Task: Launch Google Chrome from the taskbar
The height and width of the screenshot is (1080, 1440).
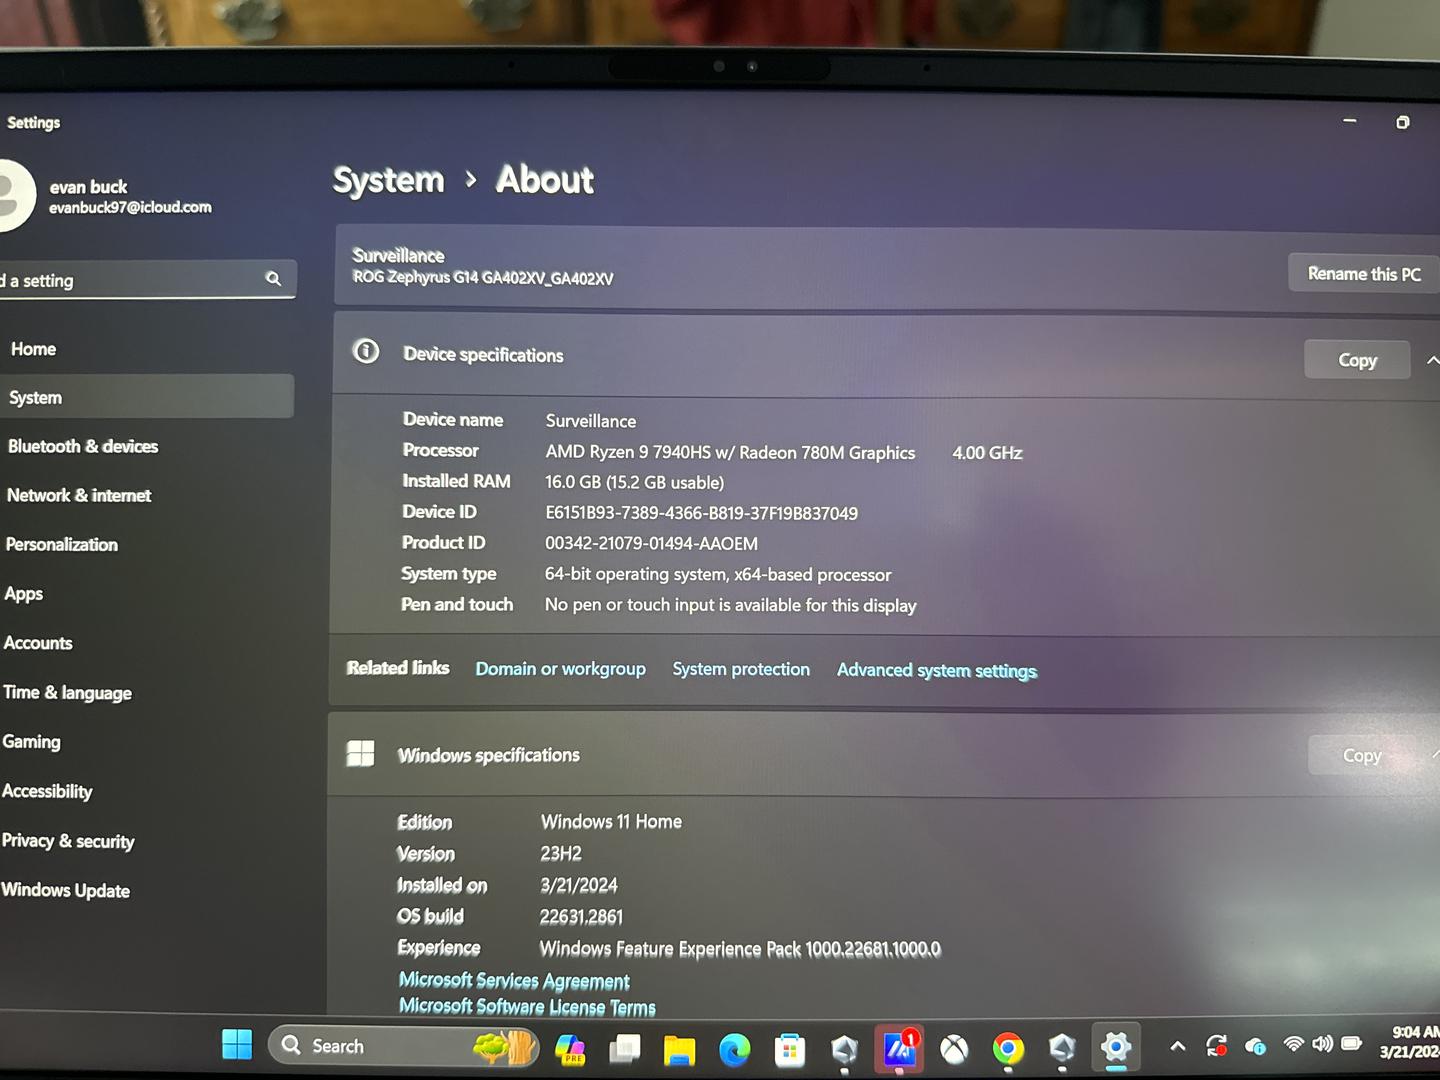Action: click(1008, 1049)
